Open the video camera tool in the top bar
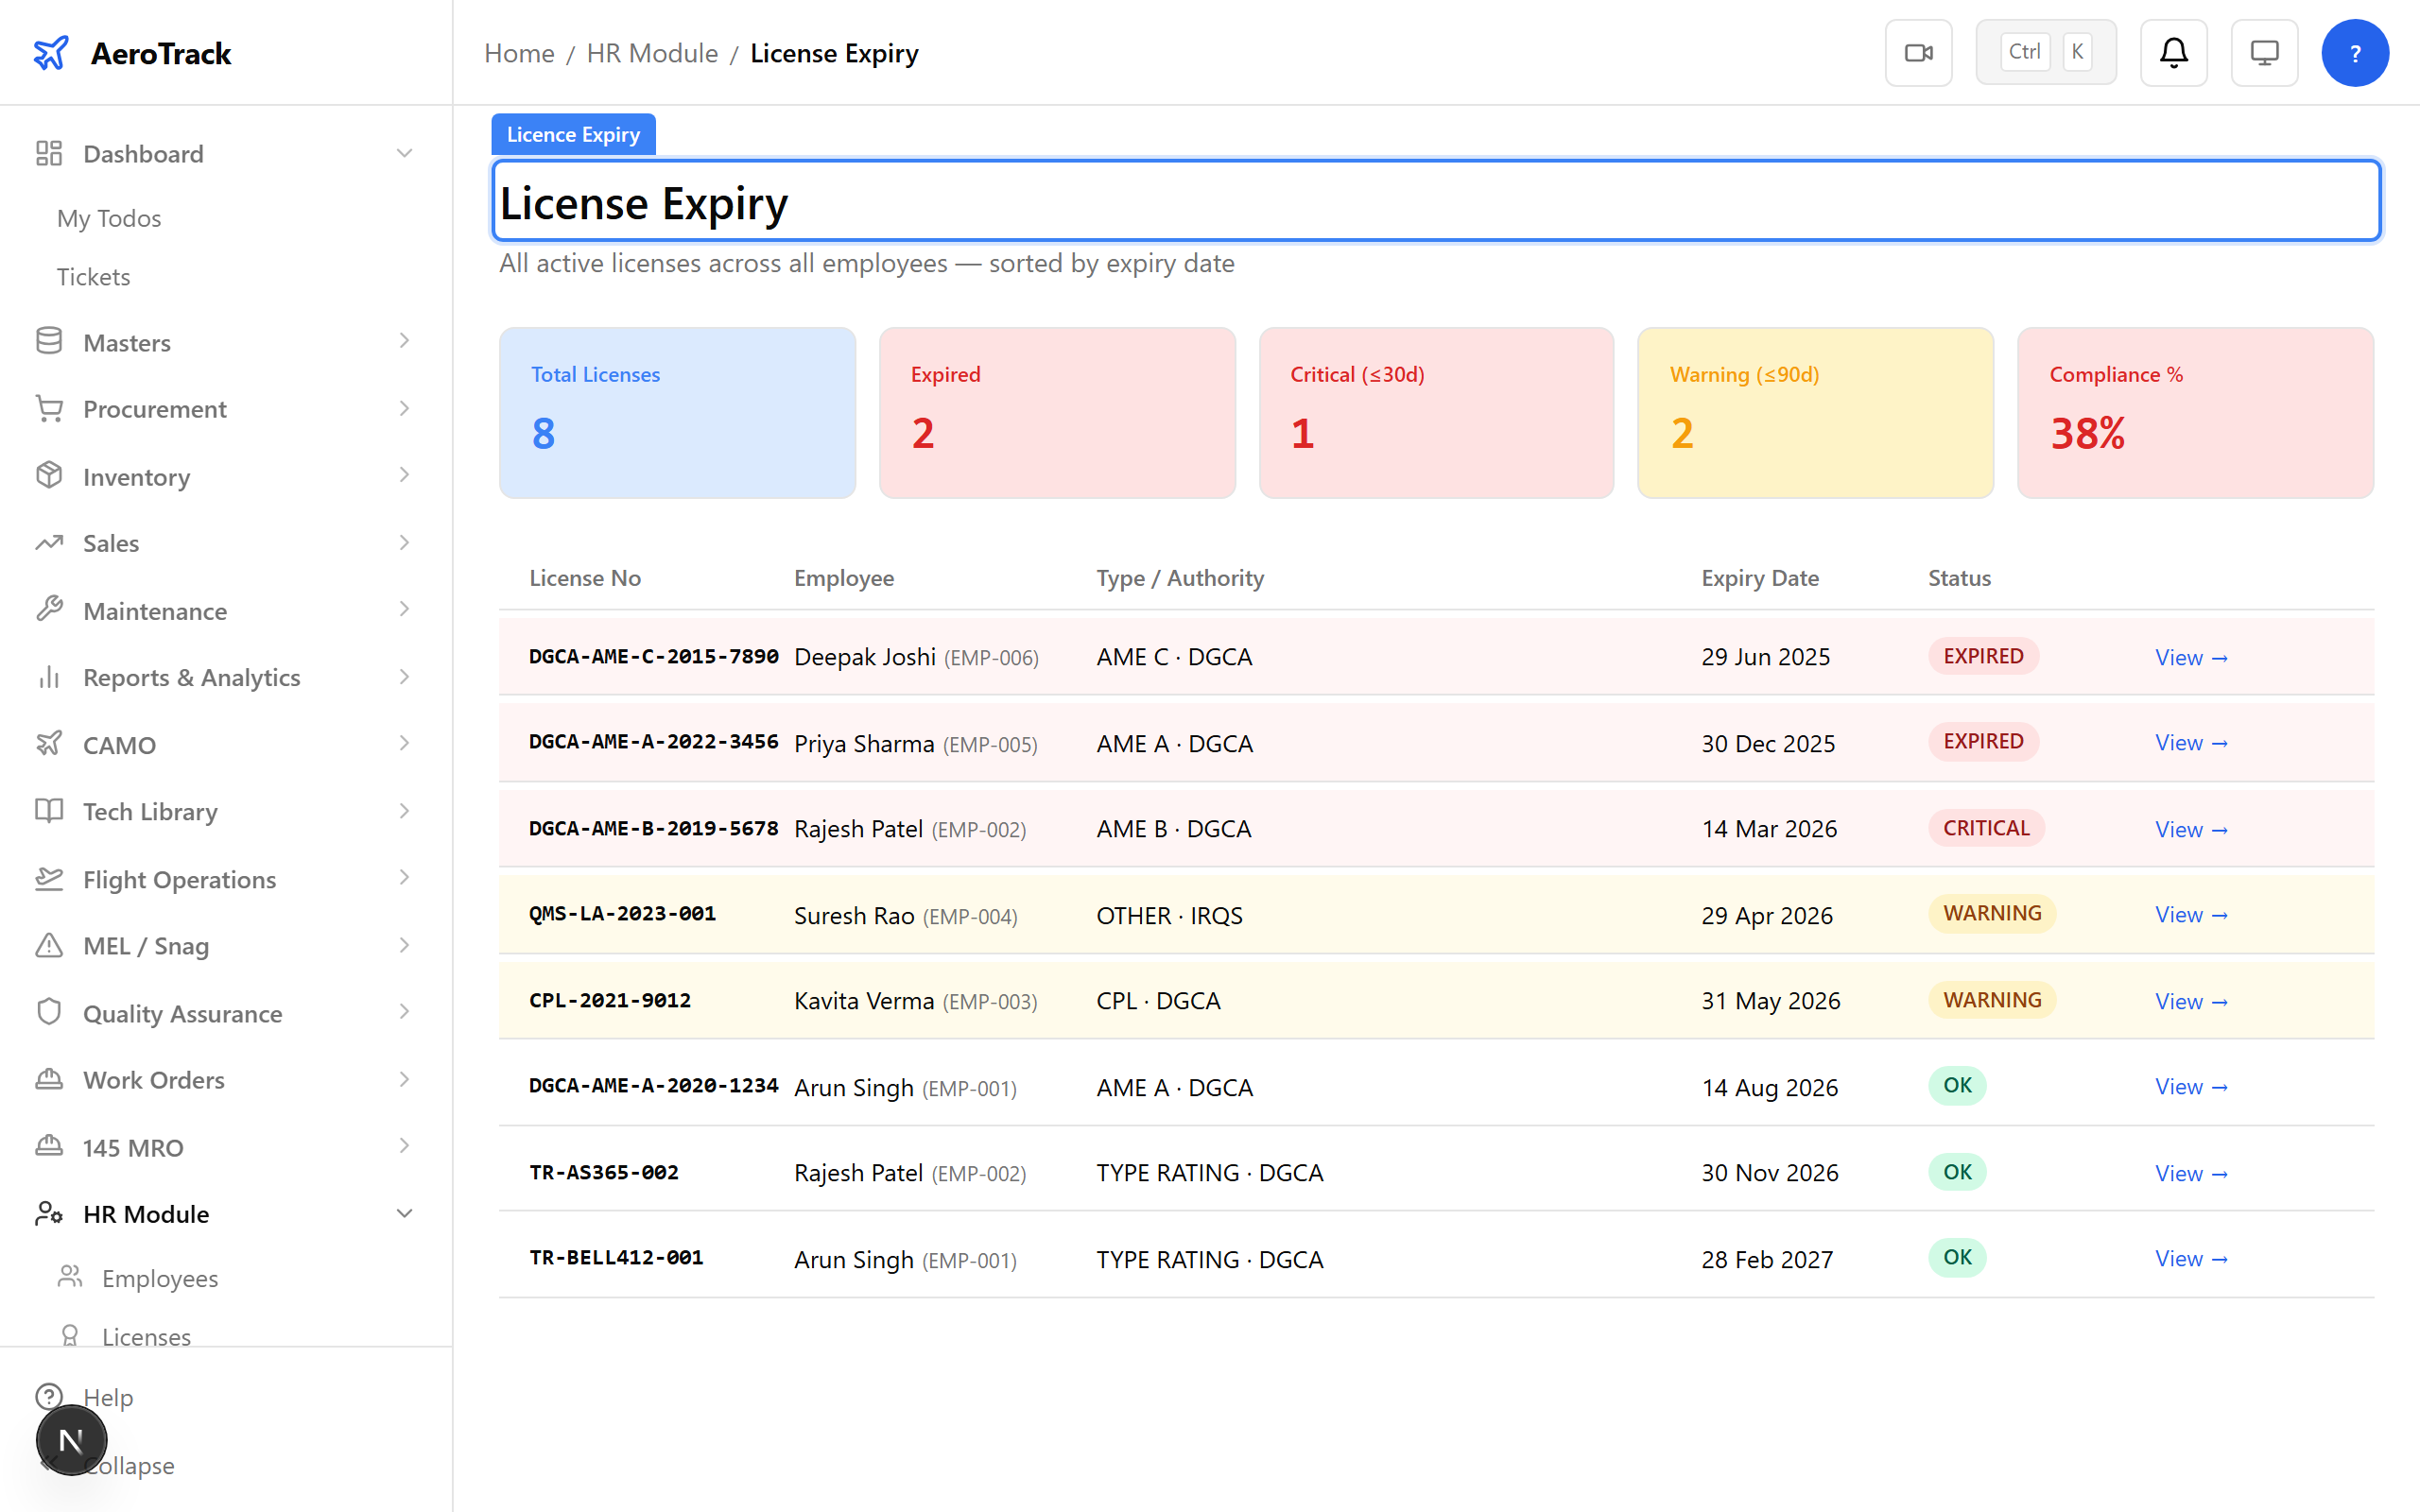This screenshot has height=1512, width=2420. coord(1918,52)
